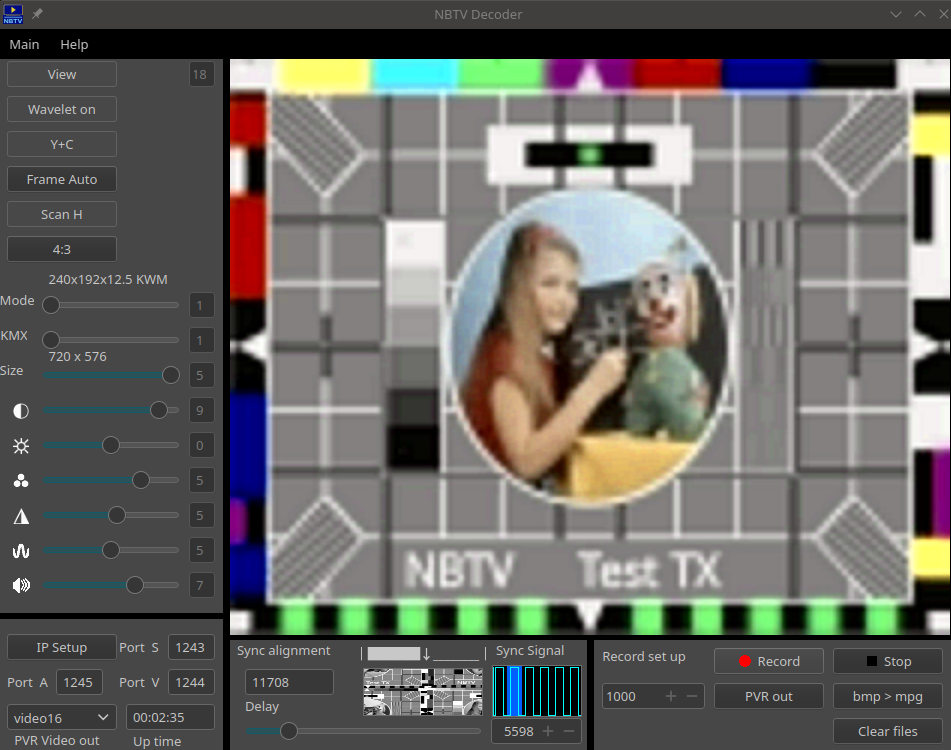Click the waveform filter icon

click(21, 551)
